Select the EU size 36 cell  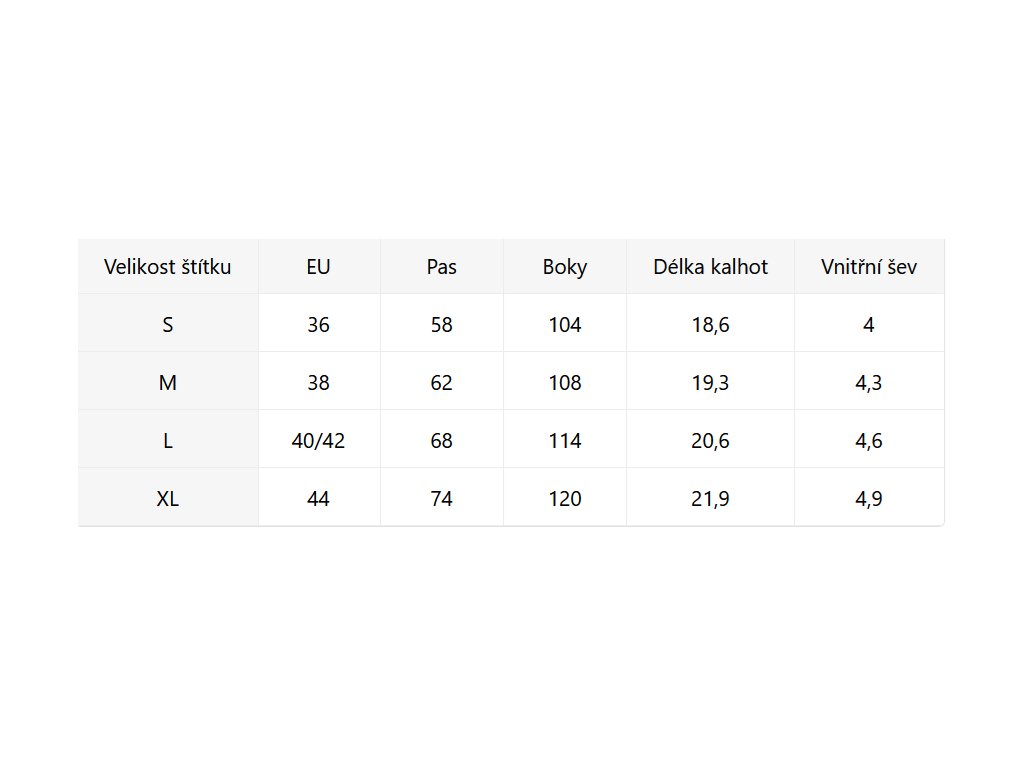[318, 325]
